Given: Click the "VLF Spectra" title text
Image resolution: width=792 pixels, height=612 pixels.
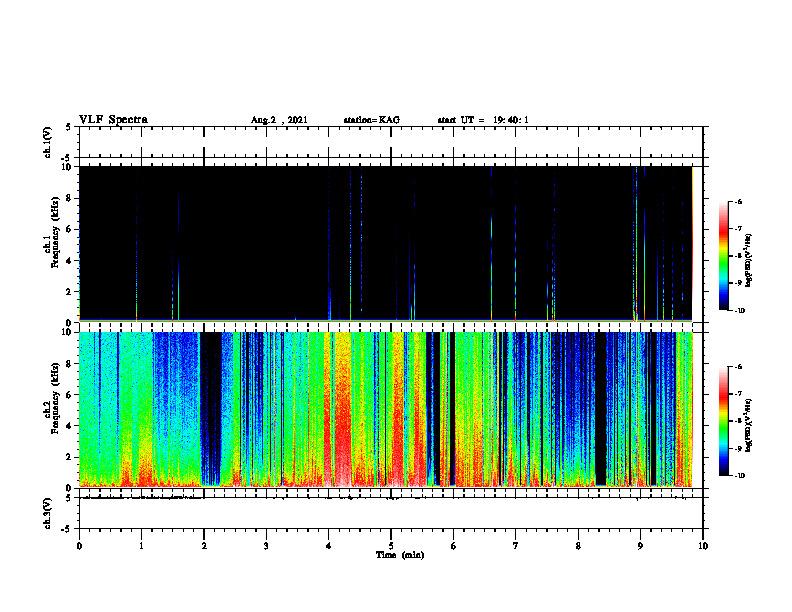Looking at the screenshot, I should point(113,120).
